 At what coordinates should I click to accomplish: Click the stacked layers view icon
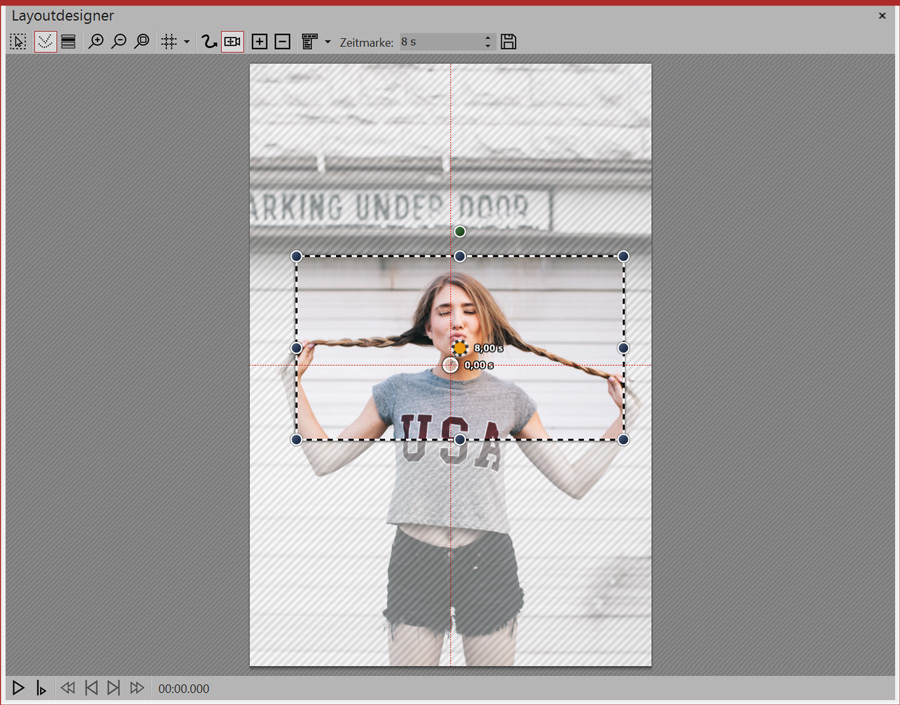(x=68, y=42)
